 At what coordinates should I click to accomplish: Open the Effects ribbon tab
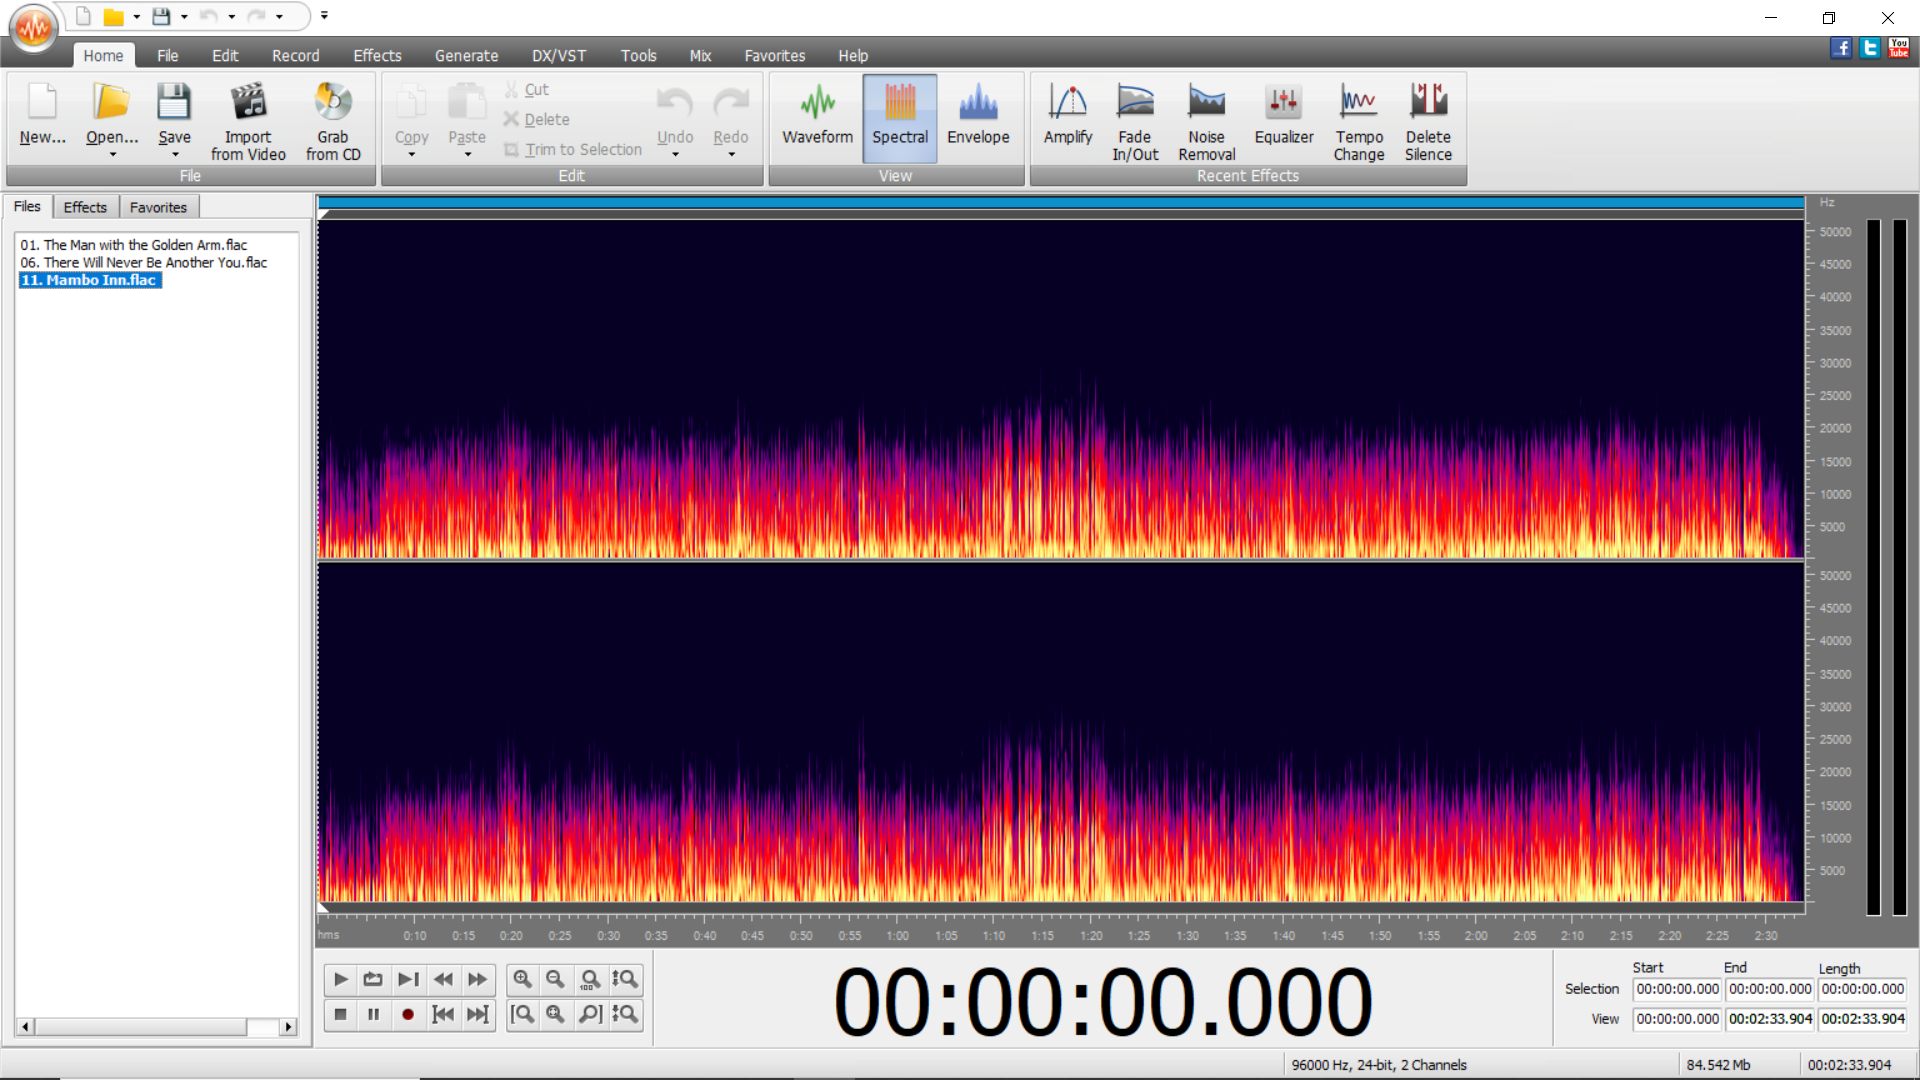point(376,56)
